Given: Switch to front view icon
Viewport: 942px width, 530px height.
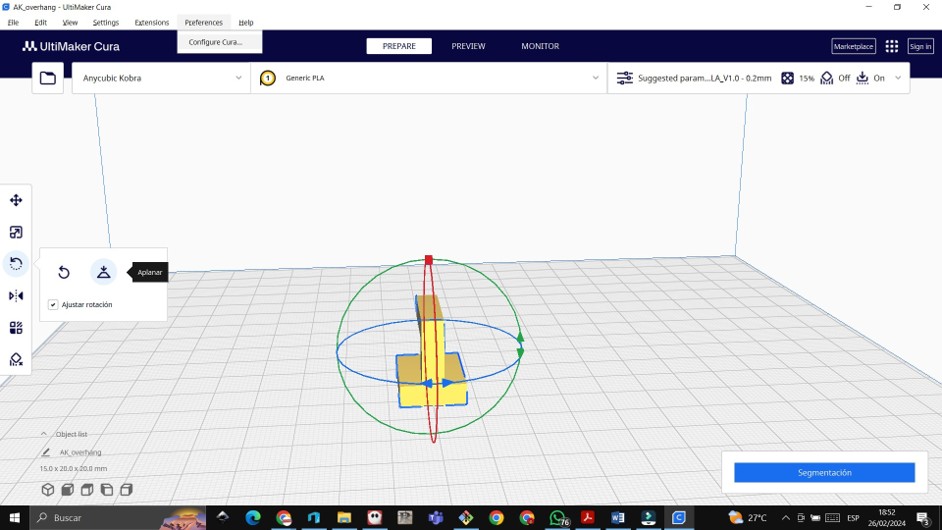Looking at the screenshot, I should point(67,490).
